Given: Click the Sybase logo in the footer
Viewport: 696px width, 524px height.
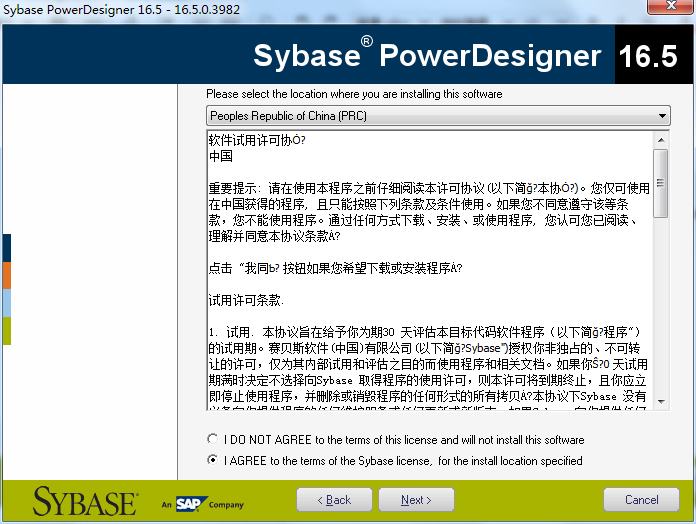Looking at the screenshot, I should coord(85,501).
